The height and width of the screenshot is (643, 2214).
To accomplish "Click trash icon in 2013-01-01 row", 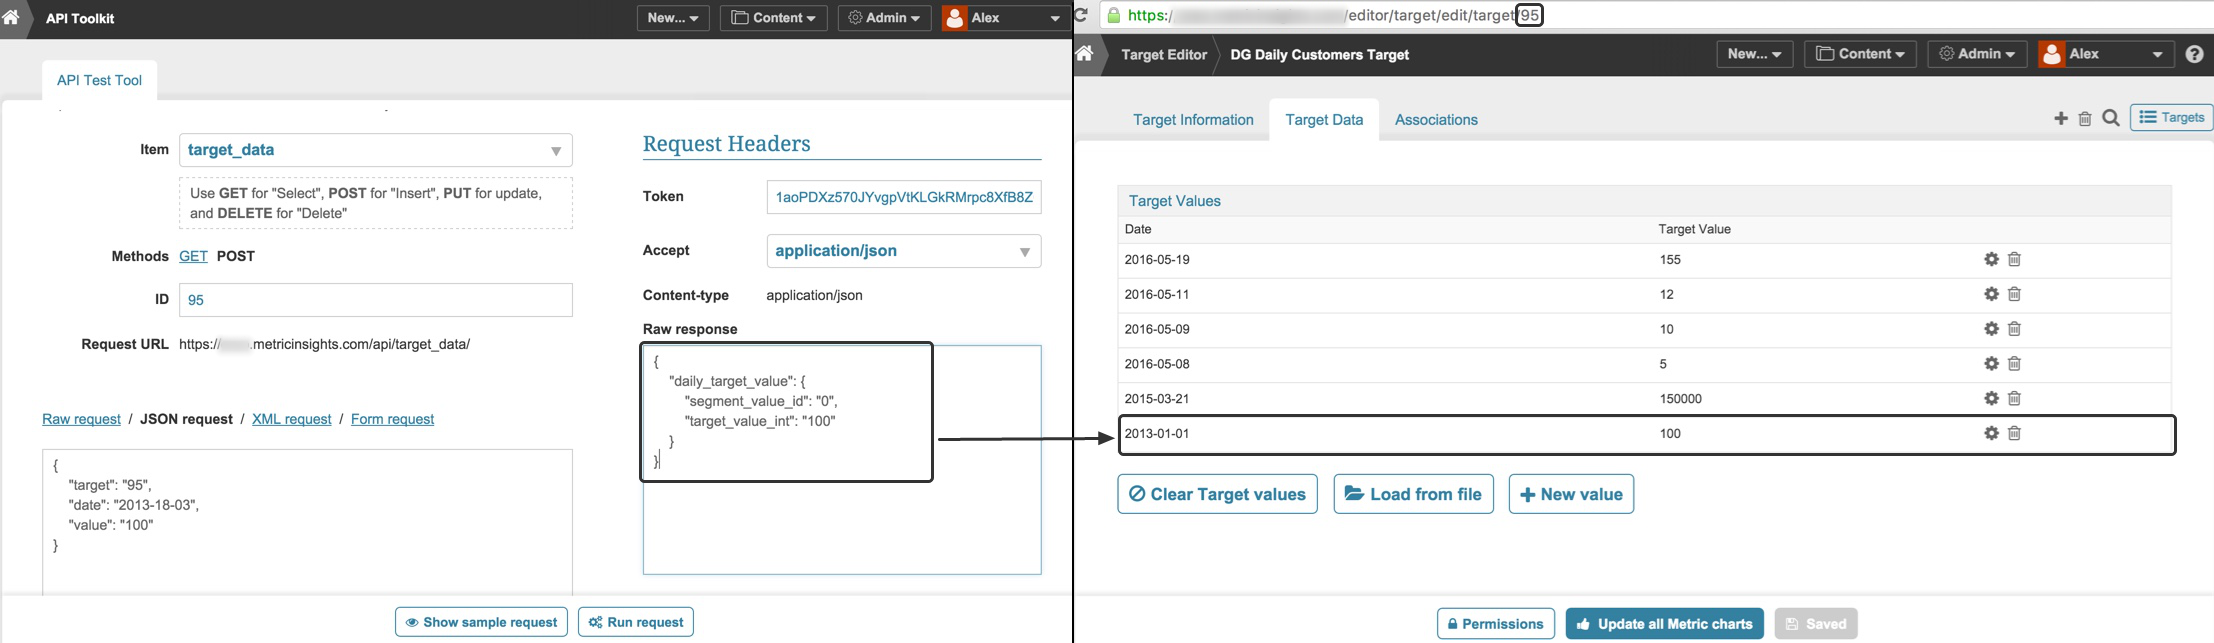I will 2014,433.
